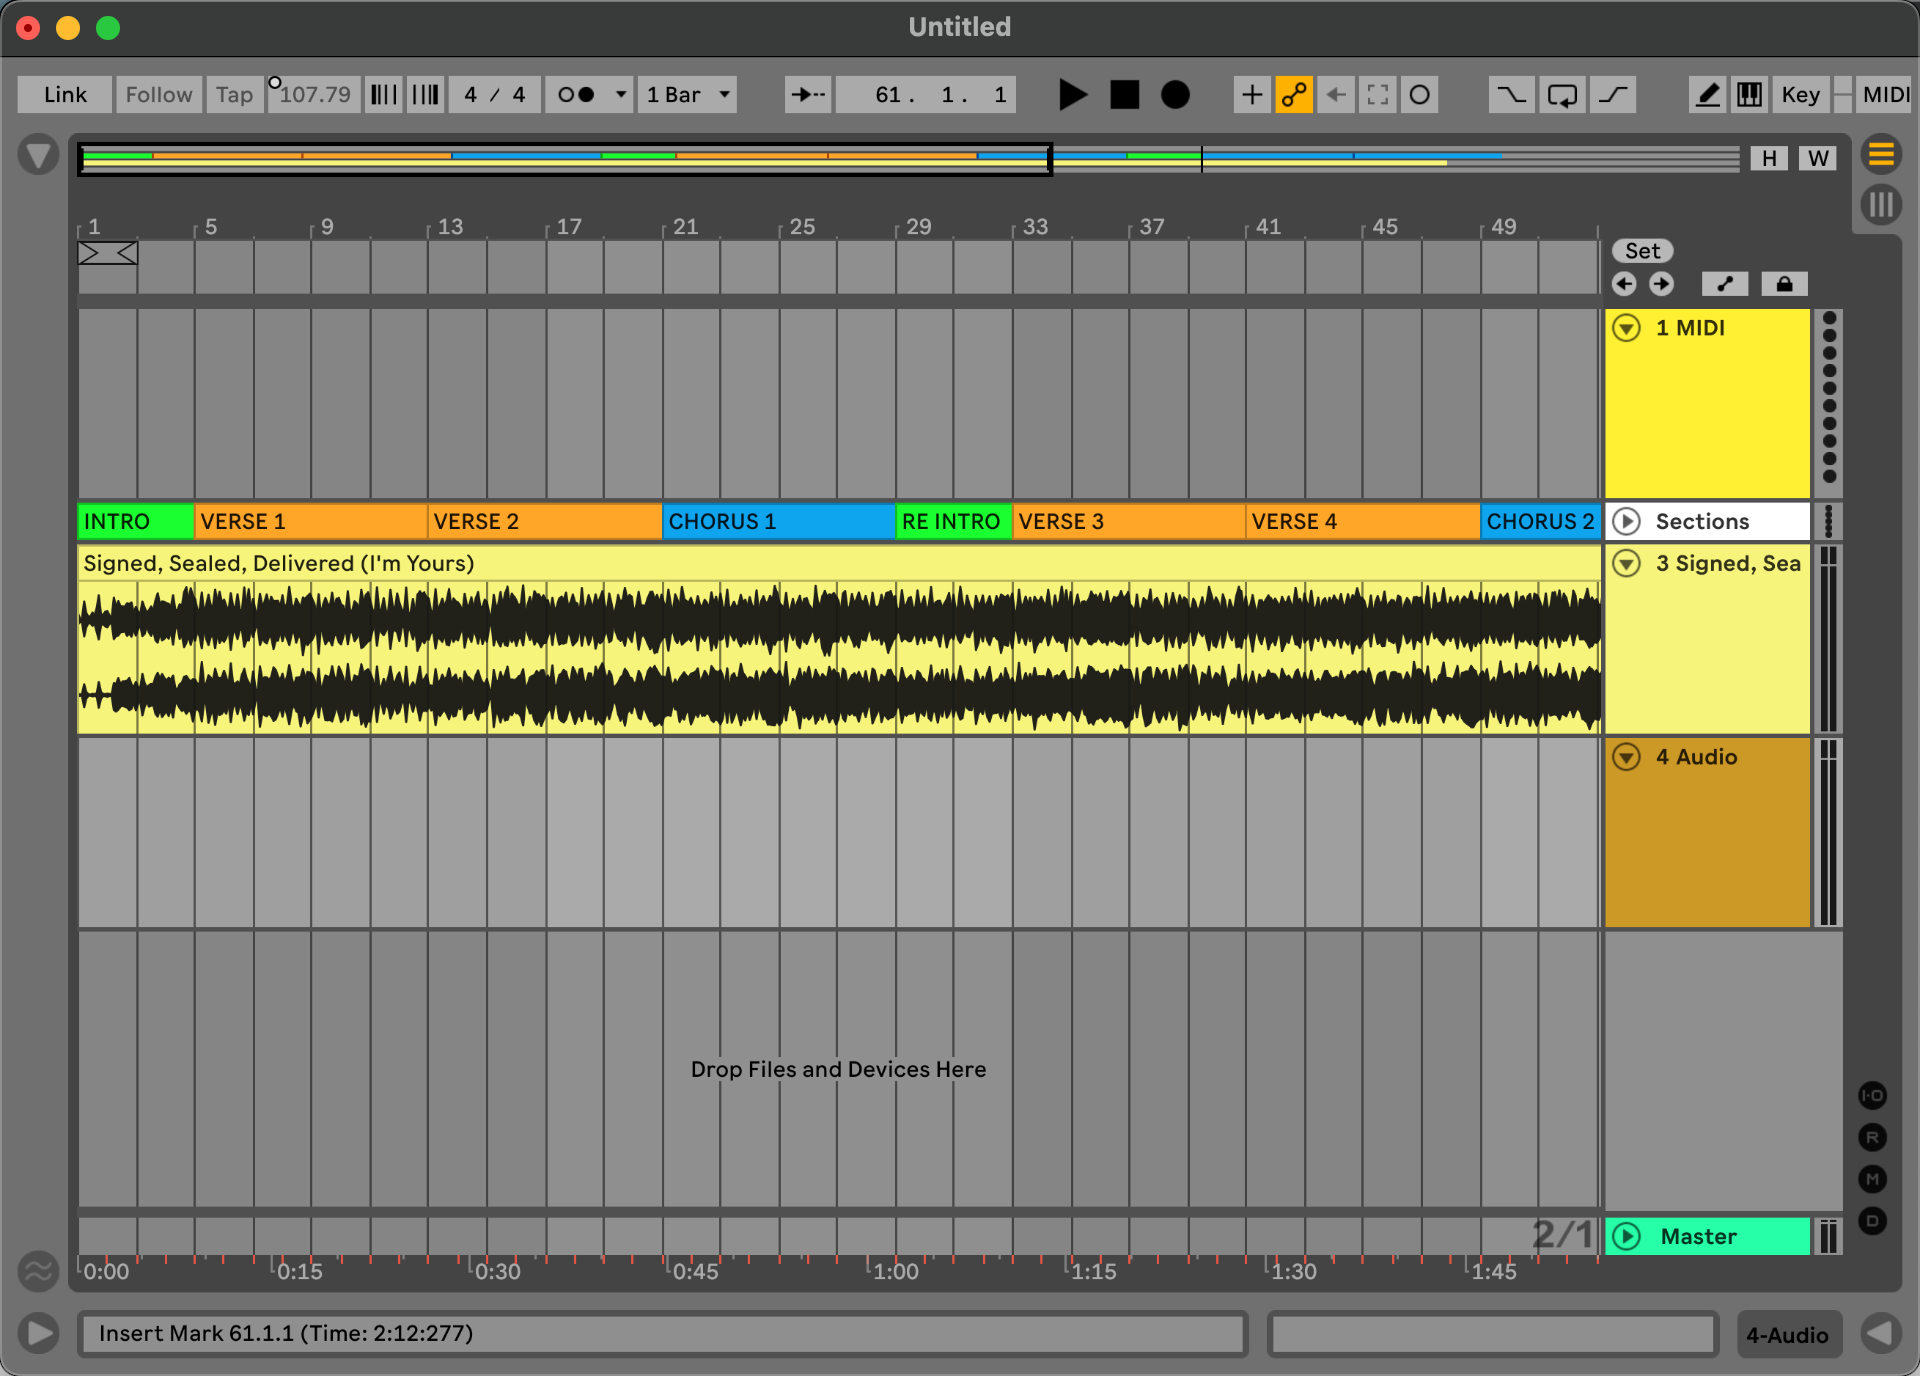
Task: Enable Follow playback button
Action: [x=159, y=95]
